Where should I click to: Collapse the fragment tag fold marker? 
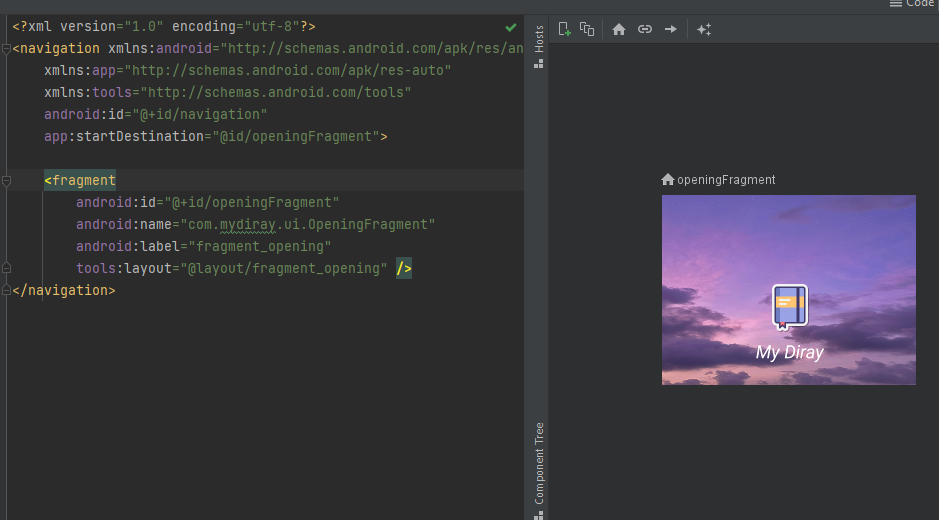6,180
